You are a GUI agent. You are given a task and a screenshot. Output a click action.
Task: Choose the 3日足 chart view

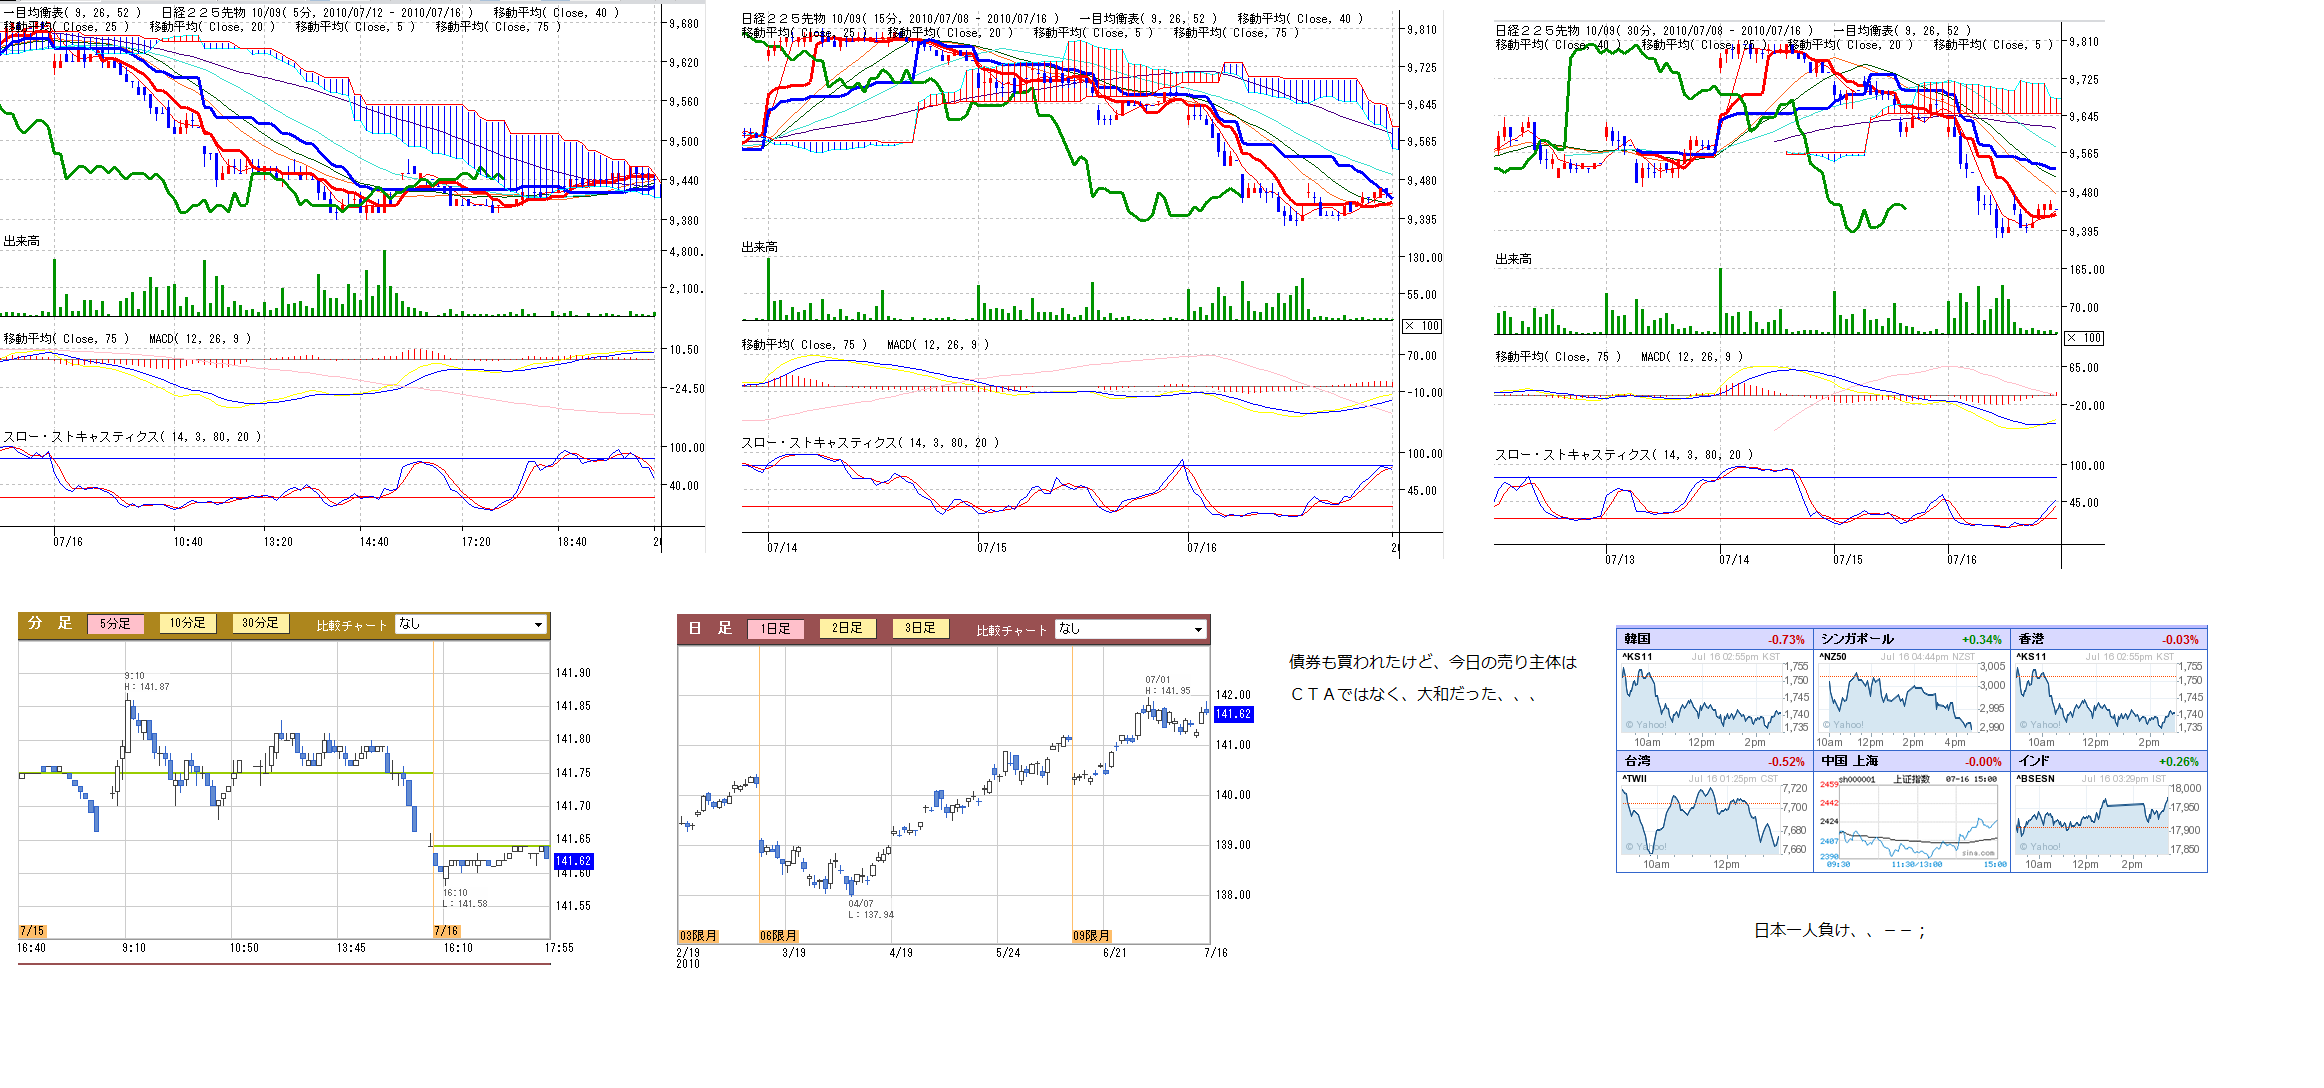pos(920,628)
